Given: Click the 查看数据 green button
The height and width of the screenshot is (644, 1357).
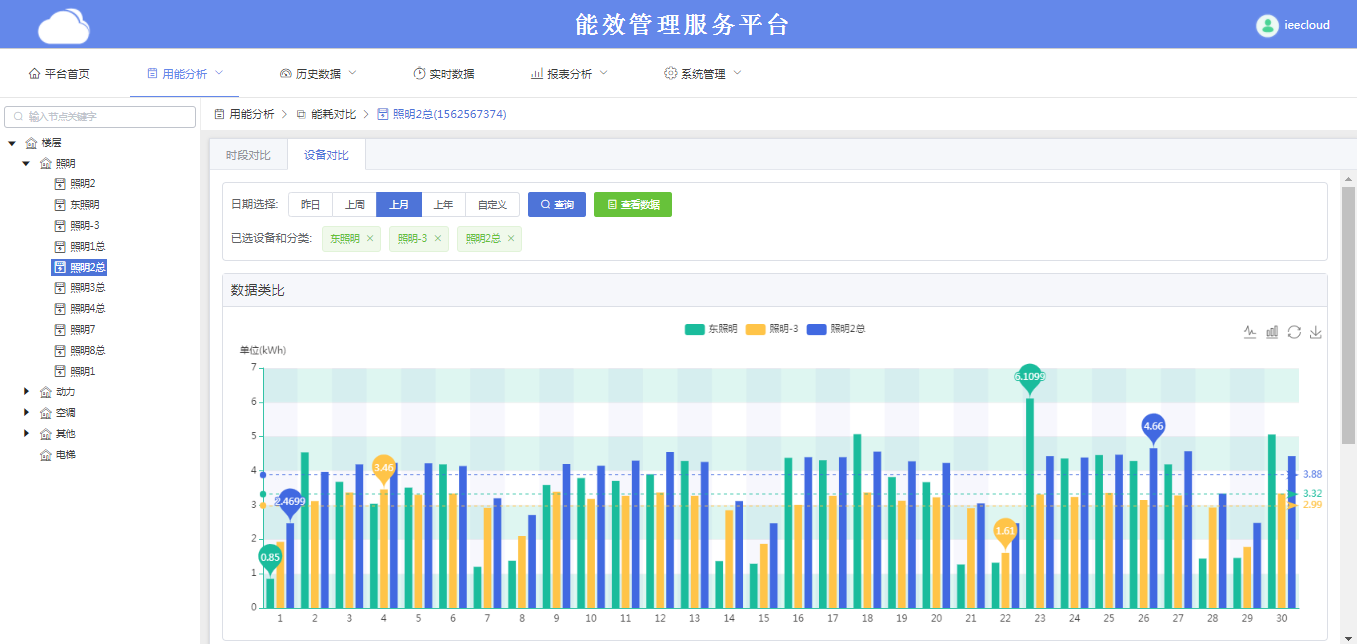Looking at the screenshot, I should [633, 205].
